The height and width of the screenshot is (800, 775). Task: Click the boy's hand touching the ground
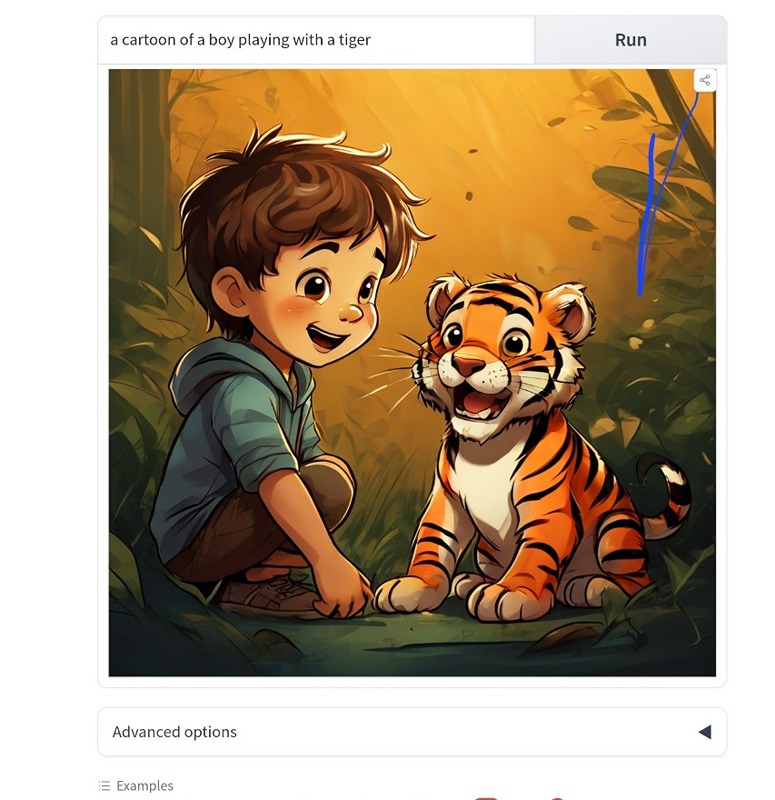[347, 598]
